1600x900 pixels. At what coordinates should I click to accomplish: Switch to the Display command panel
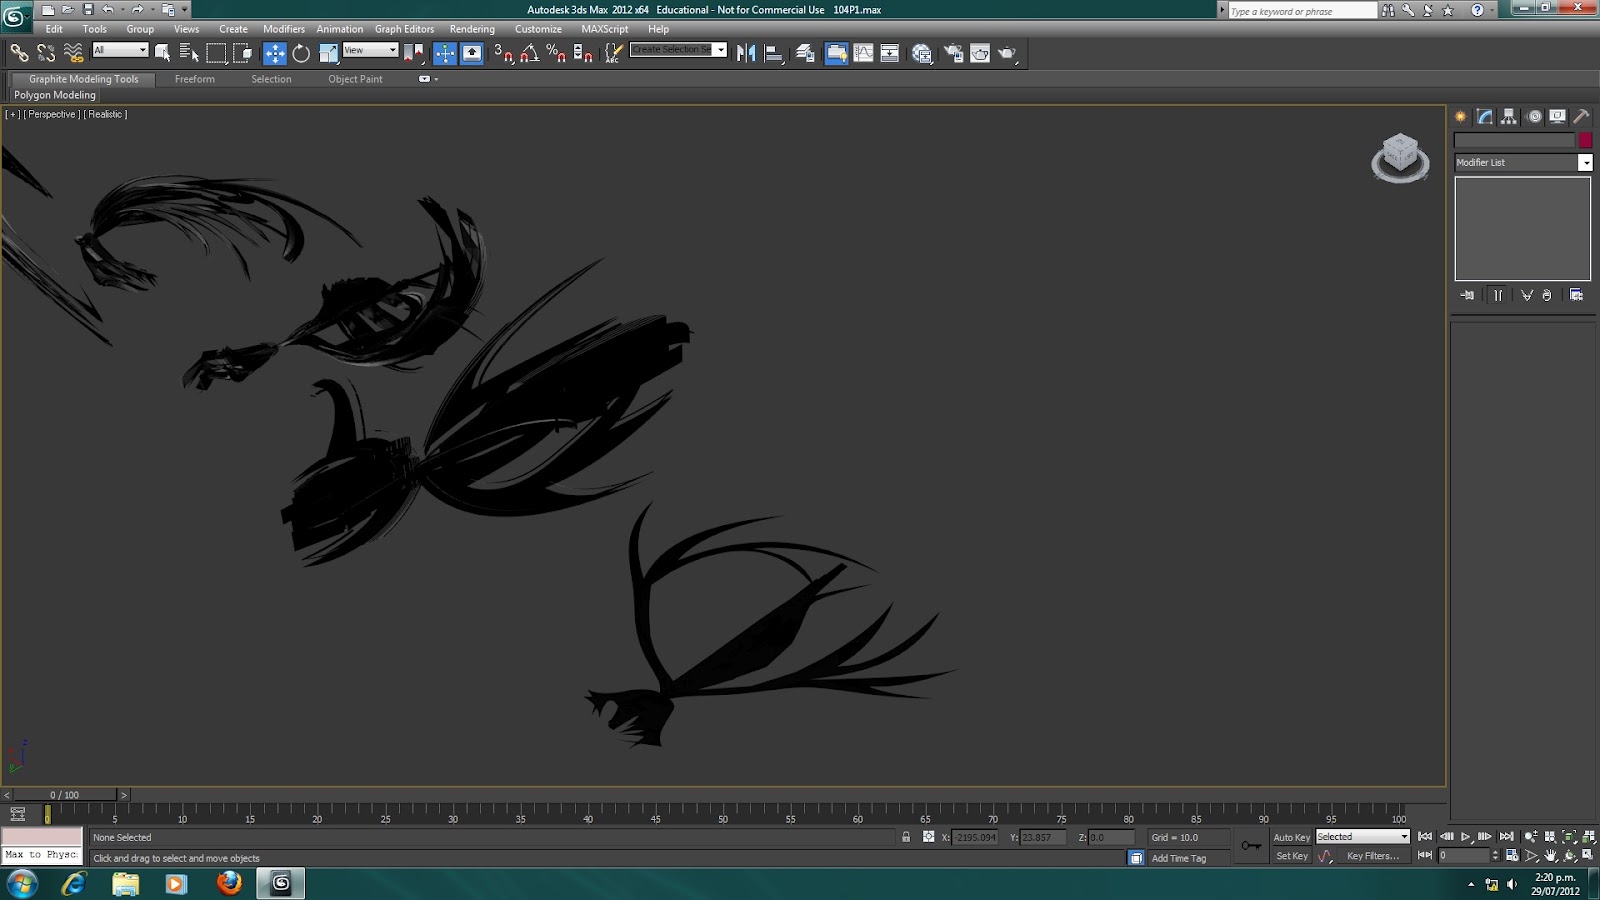(1557, 117)
